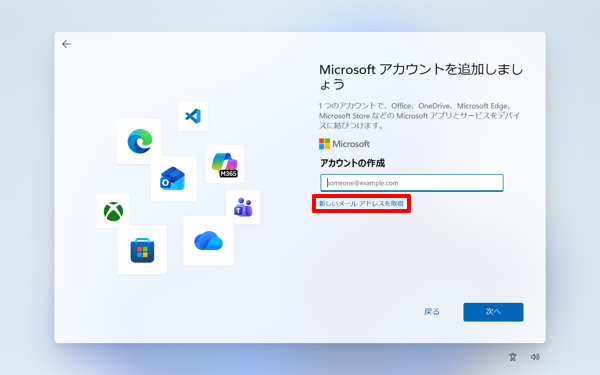Click the Microsoft Store icon tile
Image resolution: width=600 pixels, height=375 pixels.
pos(142,250)
